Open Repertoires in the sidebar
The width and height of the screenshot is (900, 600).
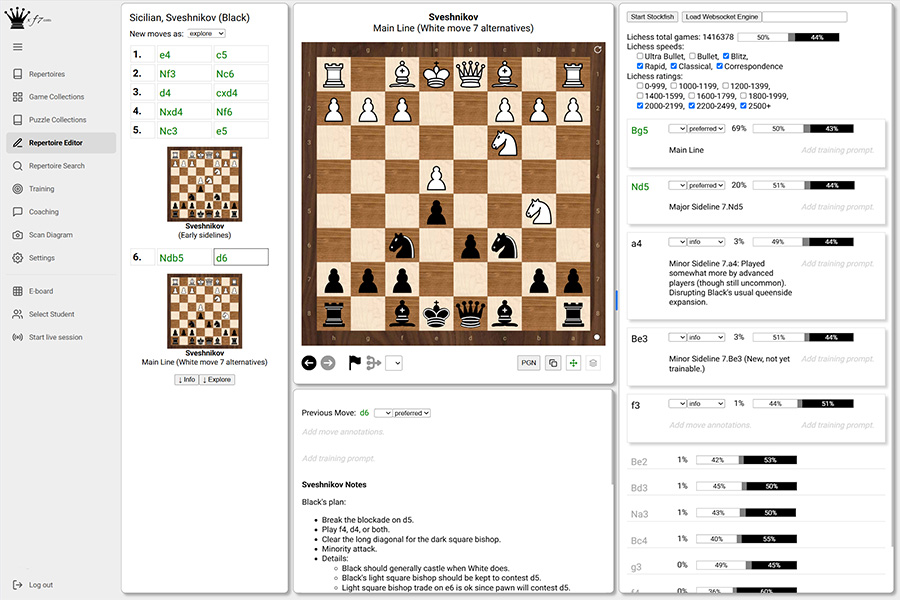click(46, 74)
